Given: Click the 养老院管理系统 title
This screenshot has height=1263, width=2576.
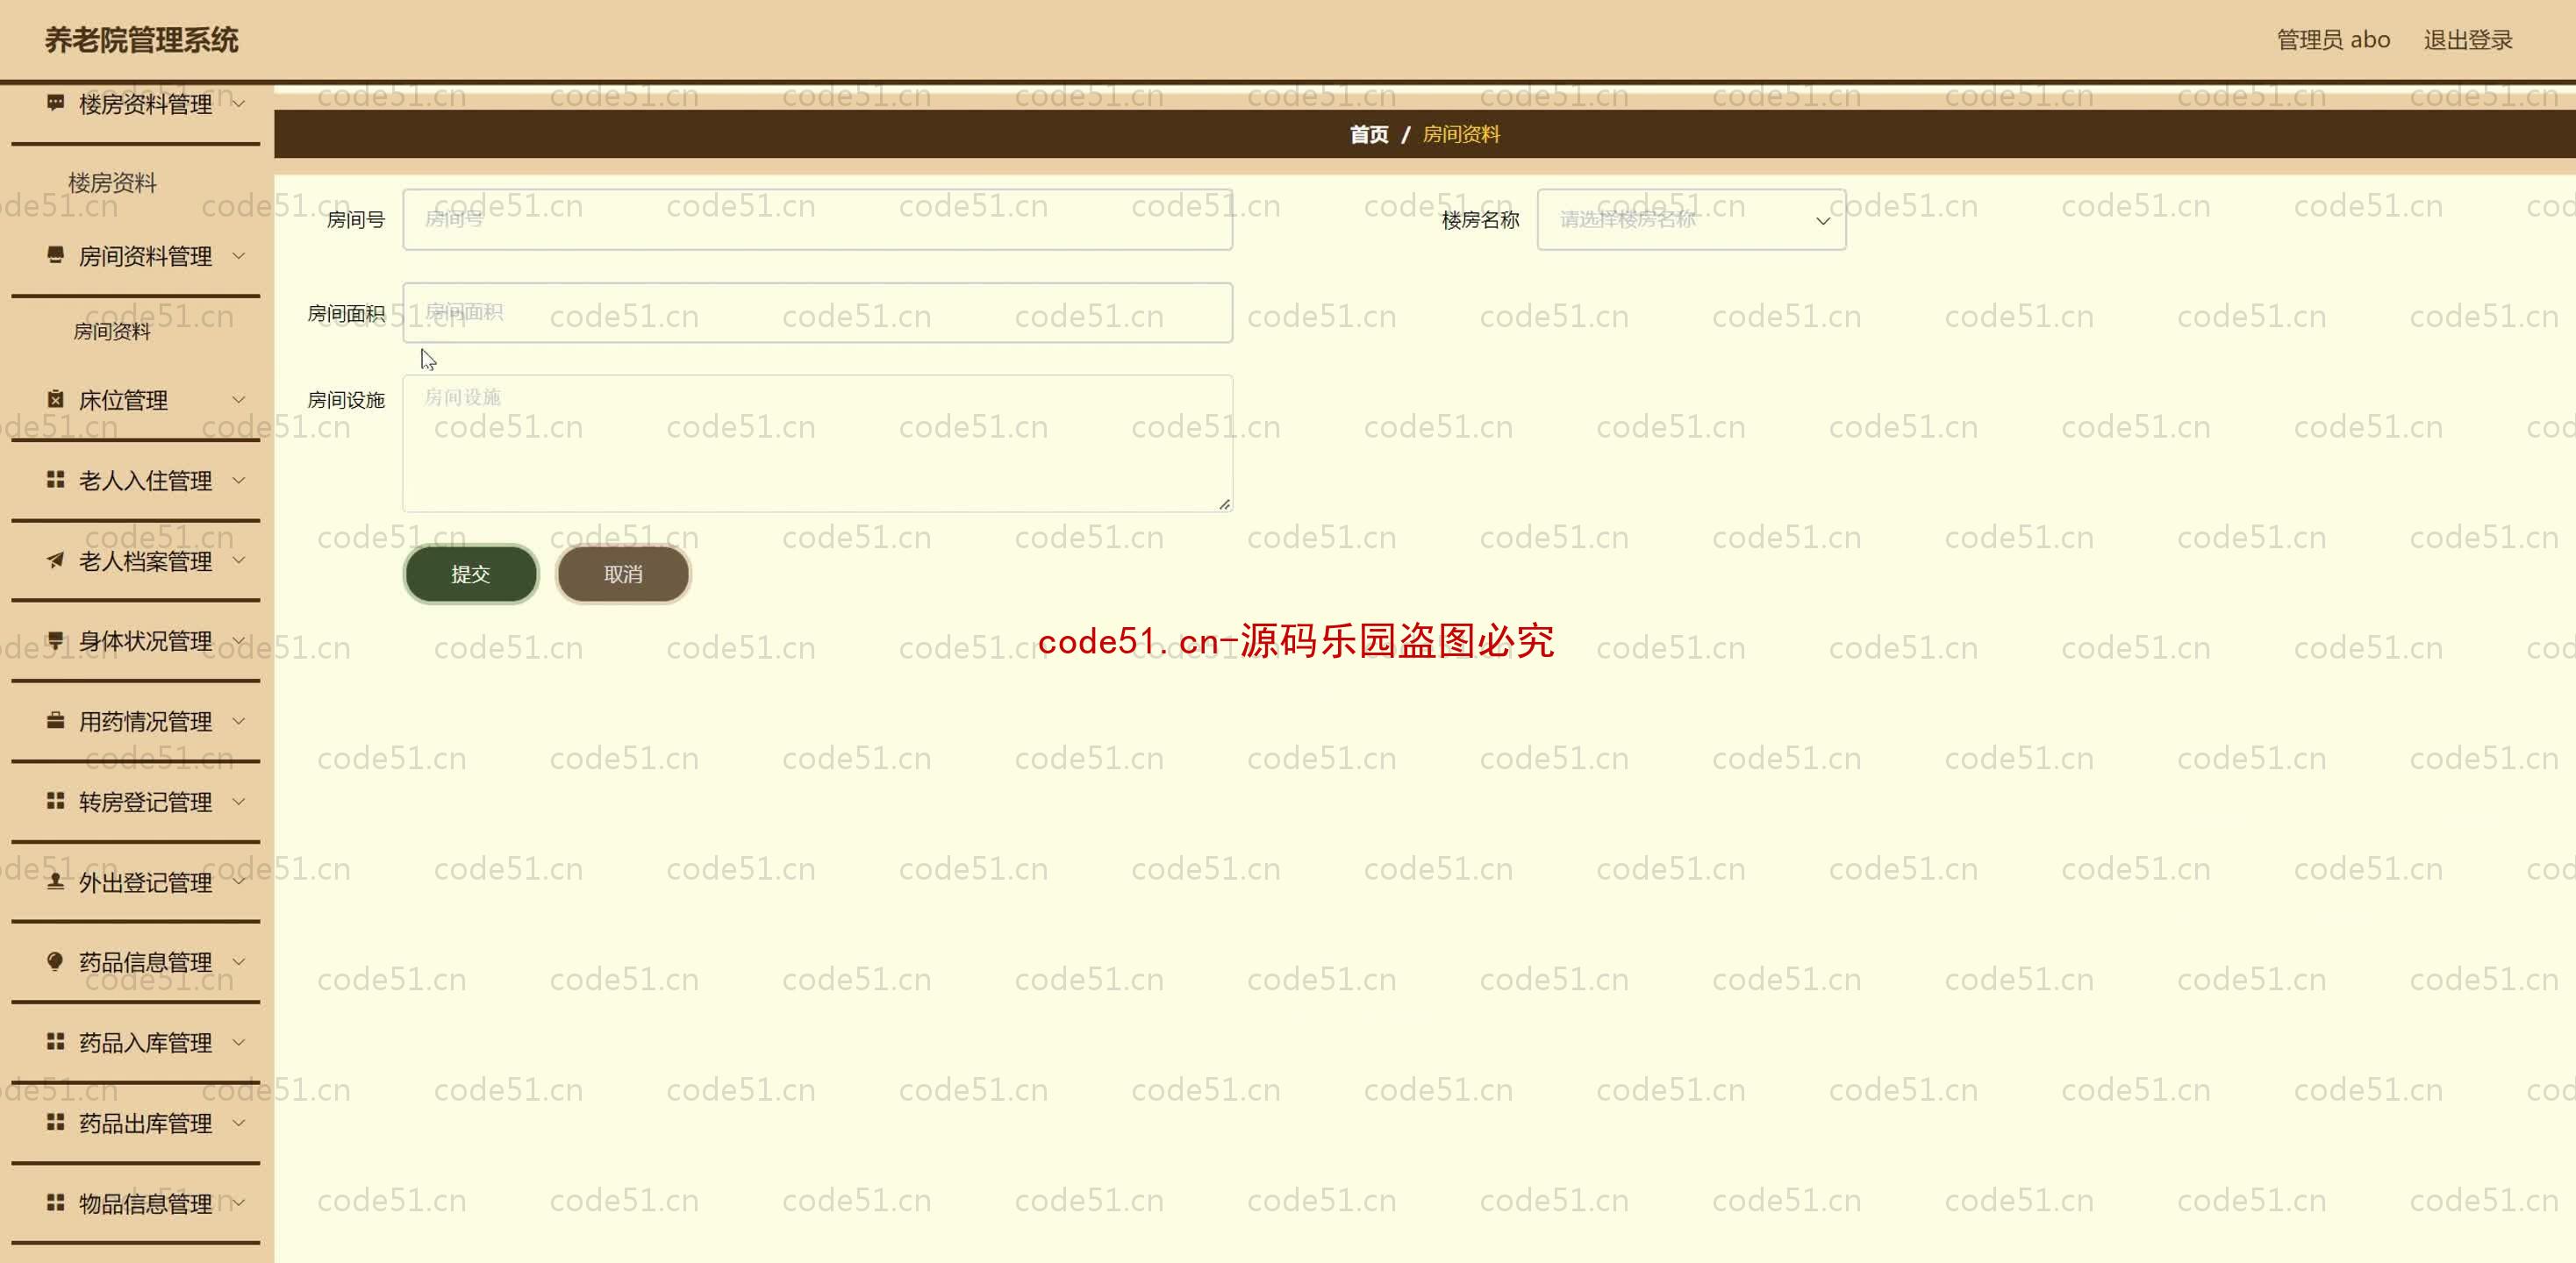Looking at the screenshot, I should coord(141,40).
